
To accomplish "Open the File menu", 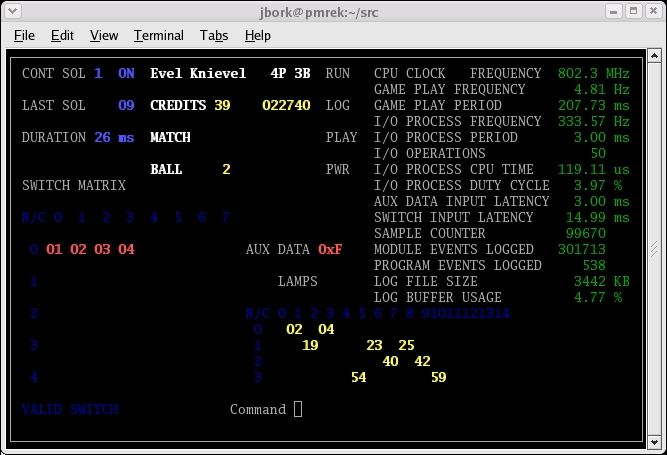I will click(24, 35).
